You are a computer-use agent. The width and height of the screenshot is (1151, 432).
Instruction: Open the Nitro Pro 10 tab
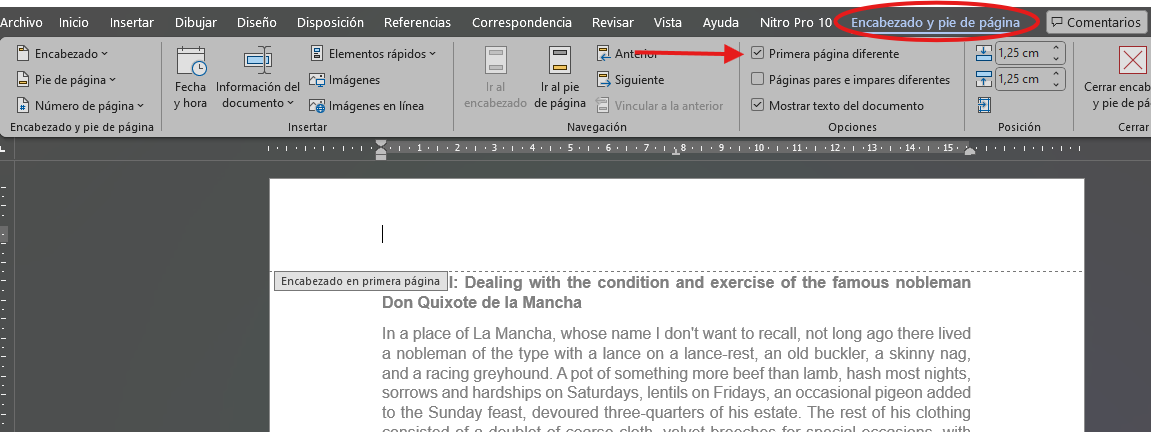(796, 23)
